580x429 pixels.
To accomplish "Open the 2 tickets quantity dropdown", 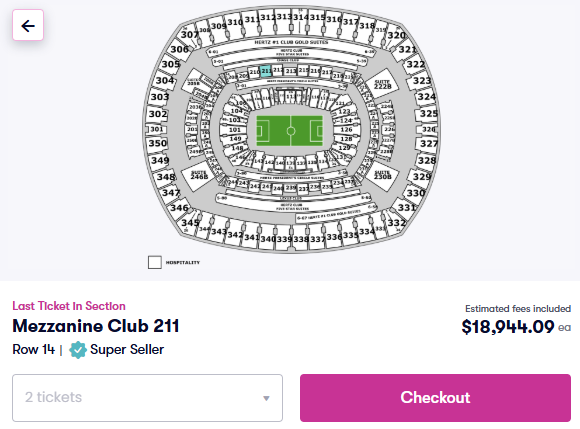I will [x=147, y=398].
